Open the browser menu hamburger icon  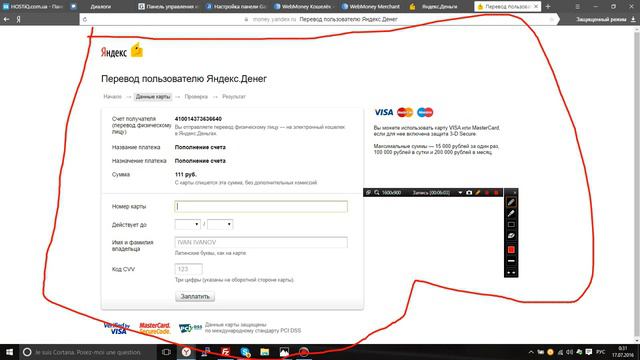578,7
